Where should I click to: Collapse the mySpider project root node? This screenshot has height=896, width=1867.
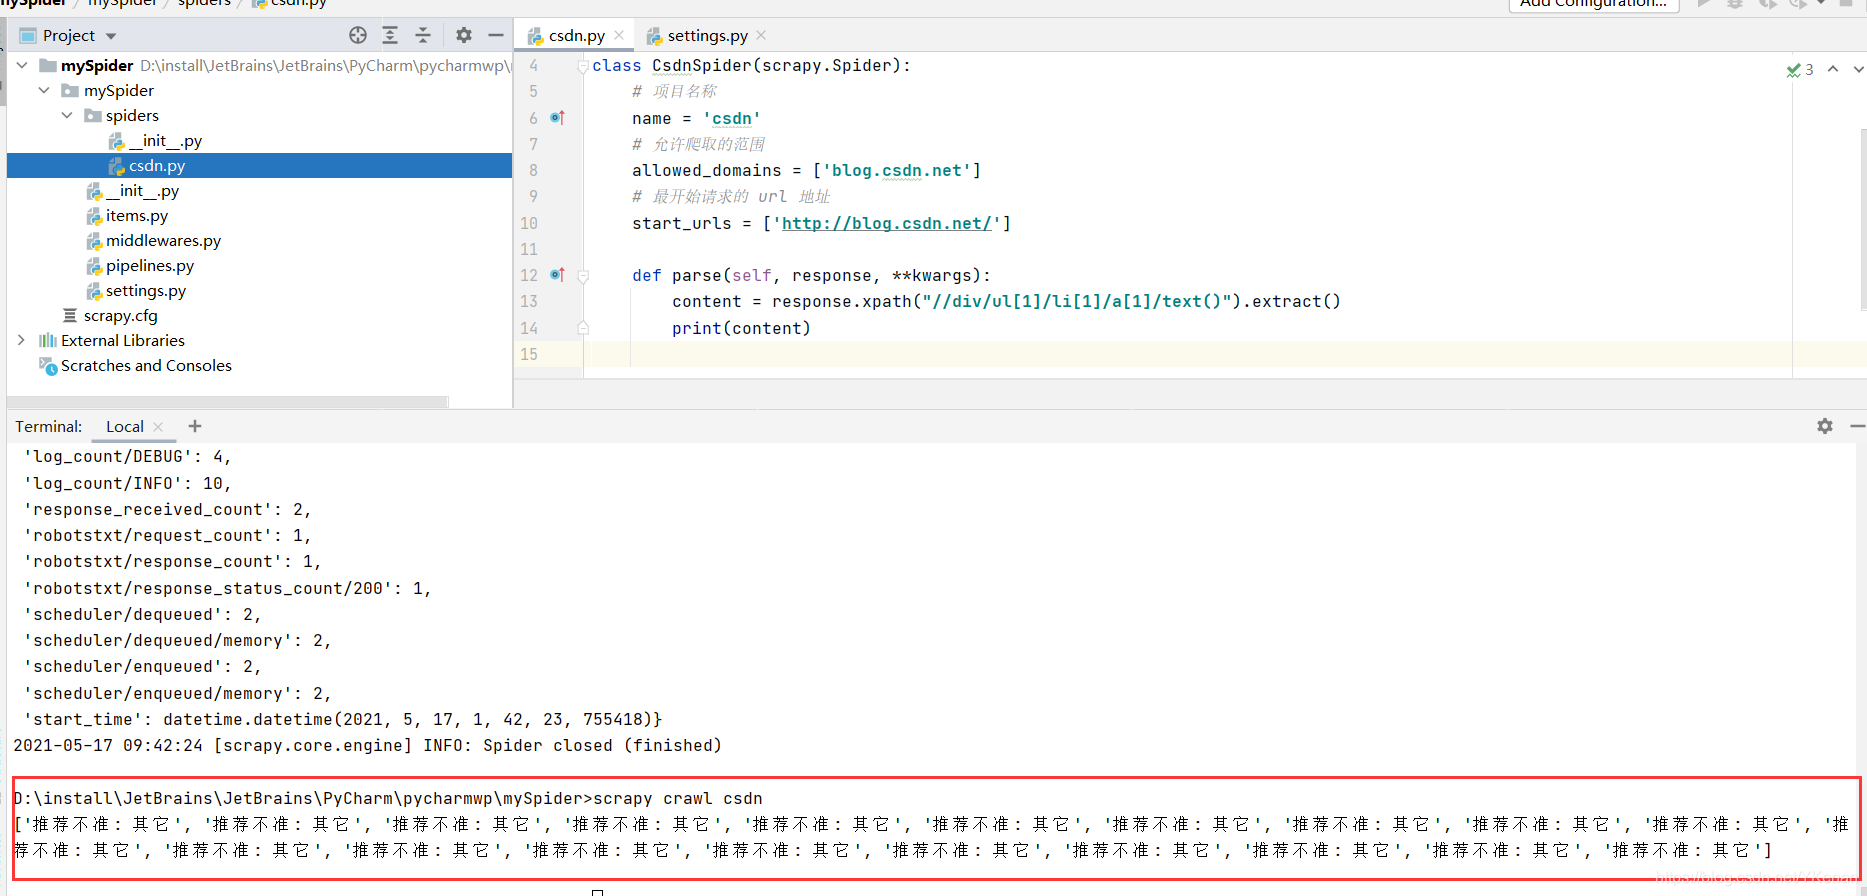(22, 65)
